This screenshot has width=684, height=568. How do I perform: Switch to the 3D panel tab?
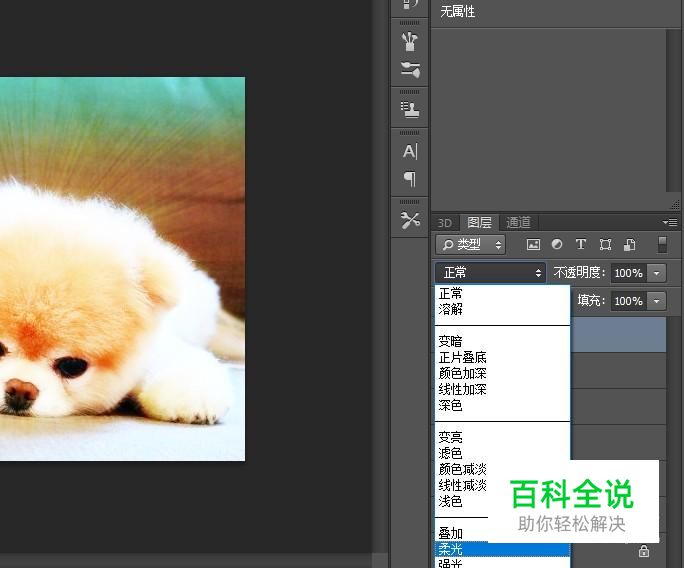coord(445,222)
